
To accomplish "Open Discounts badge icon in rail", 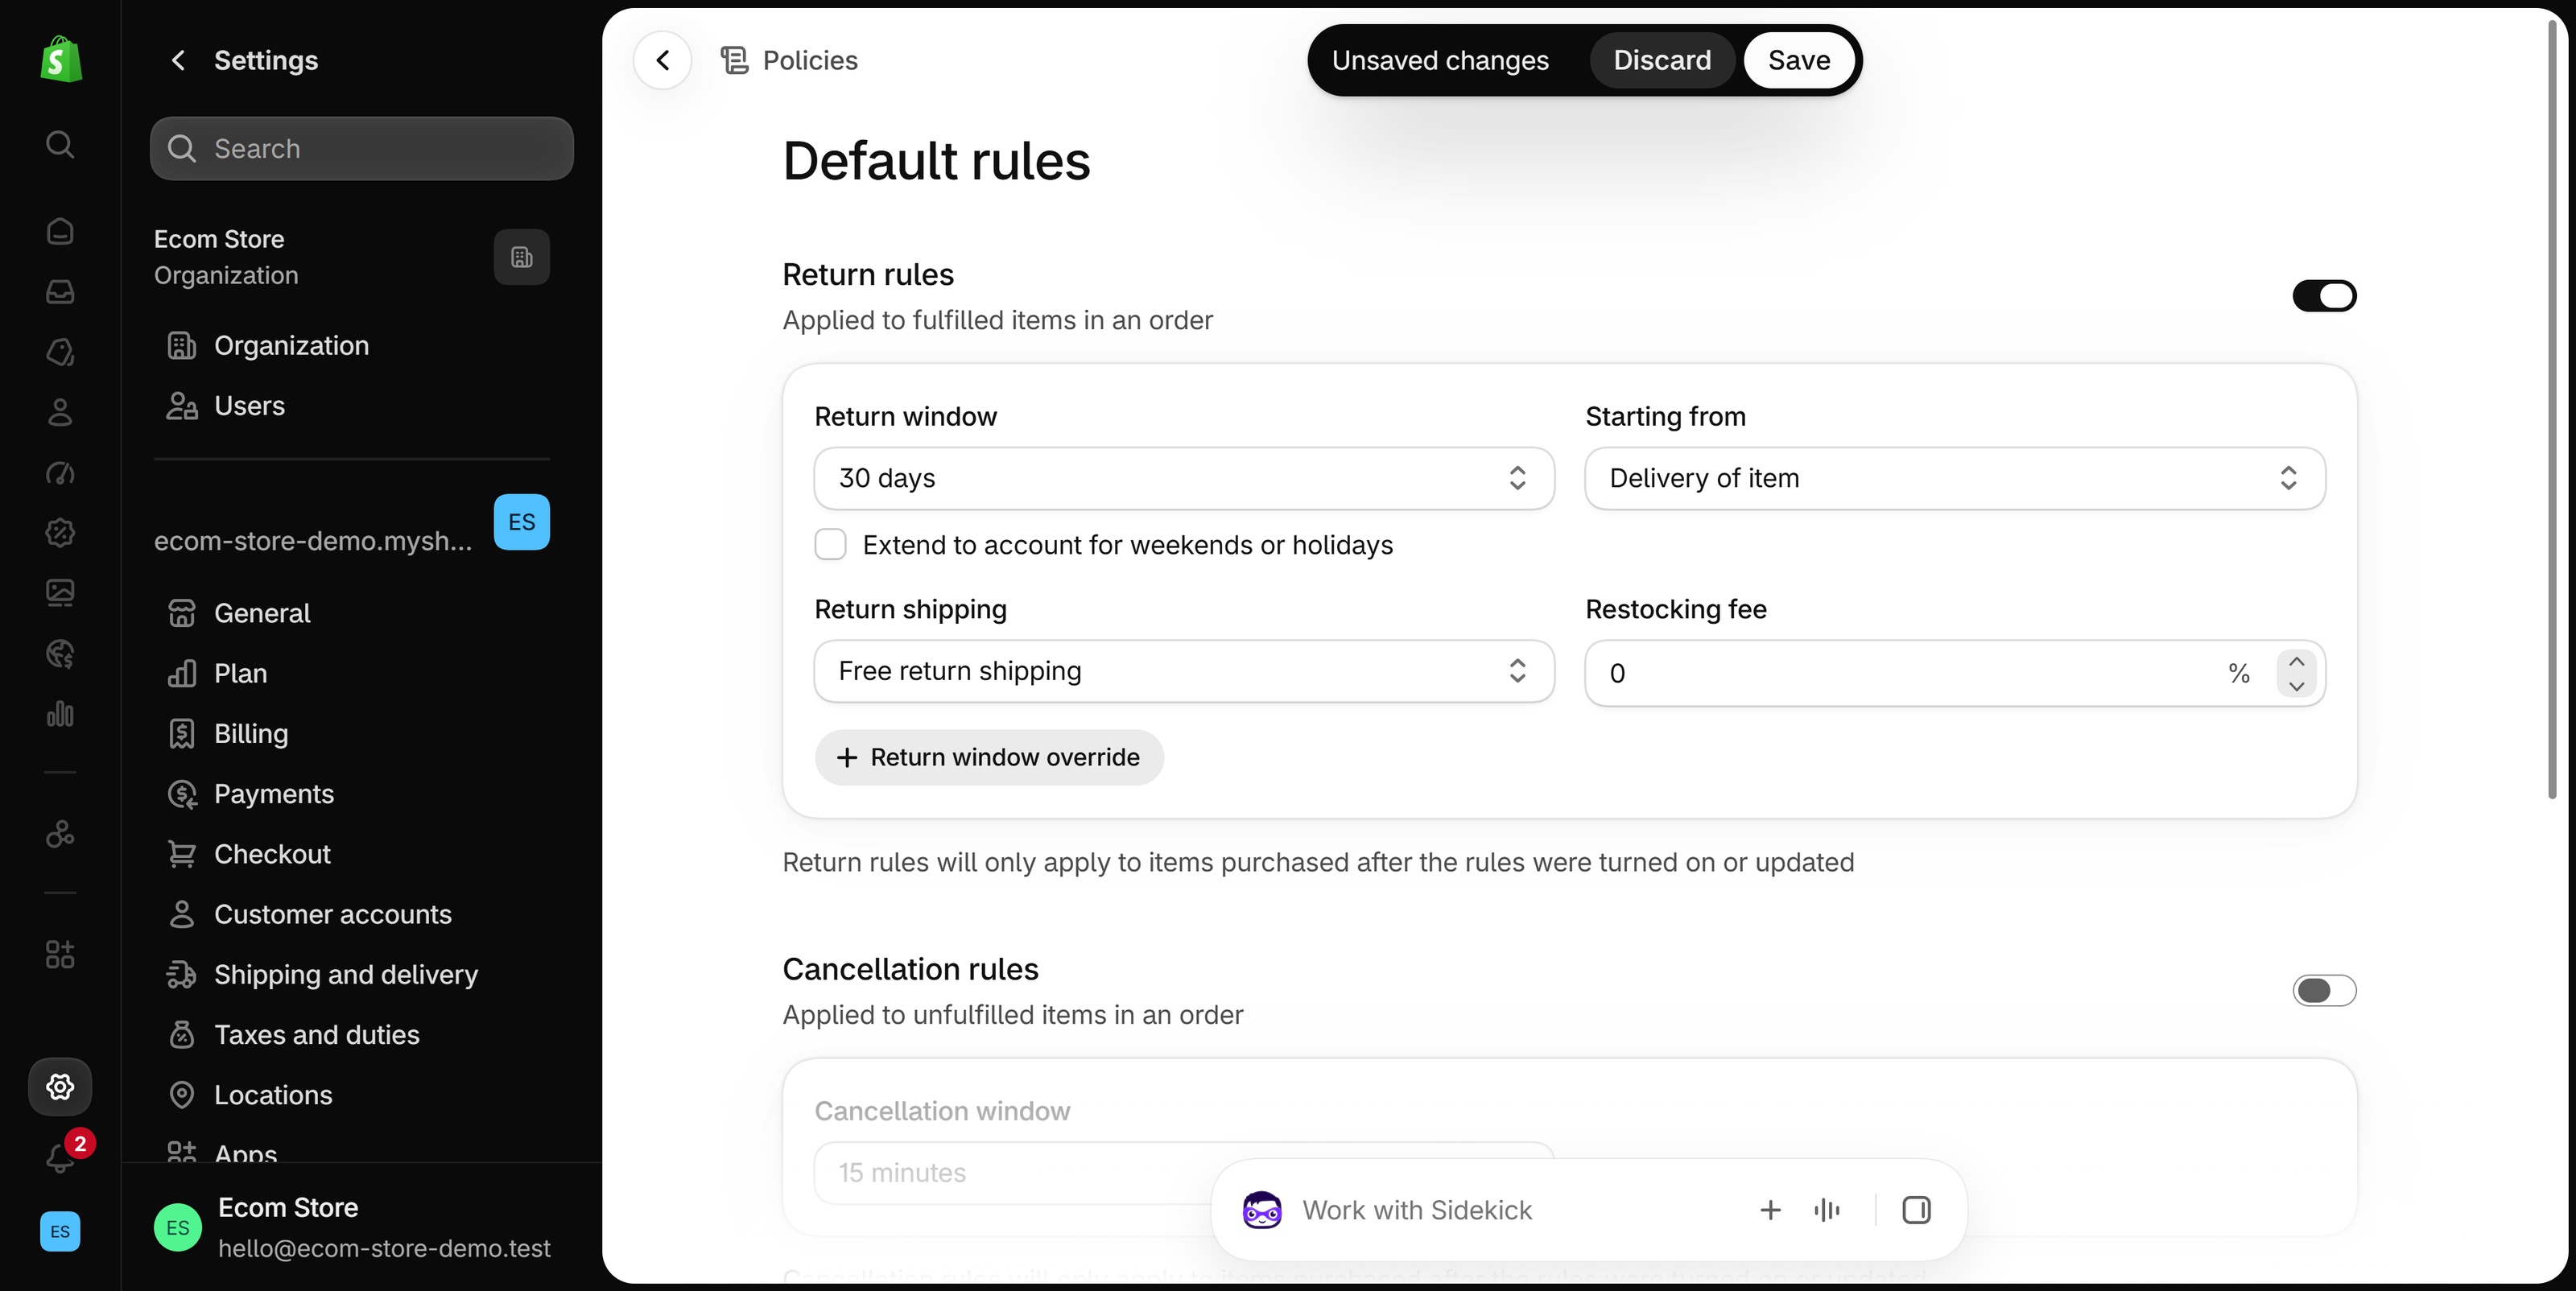I will coord(60,533).
